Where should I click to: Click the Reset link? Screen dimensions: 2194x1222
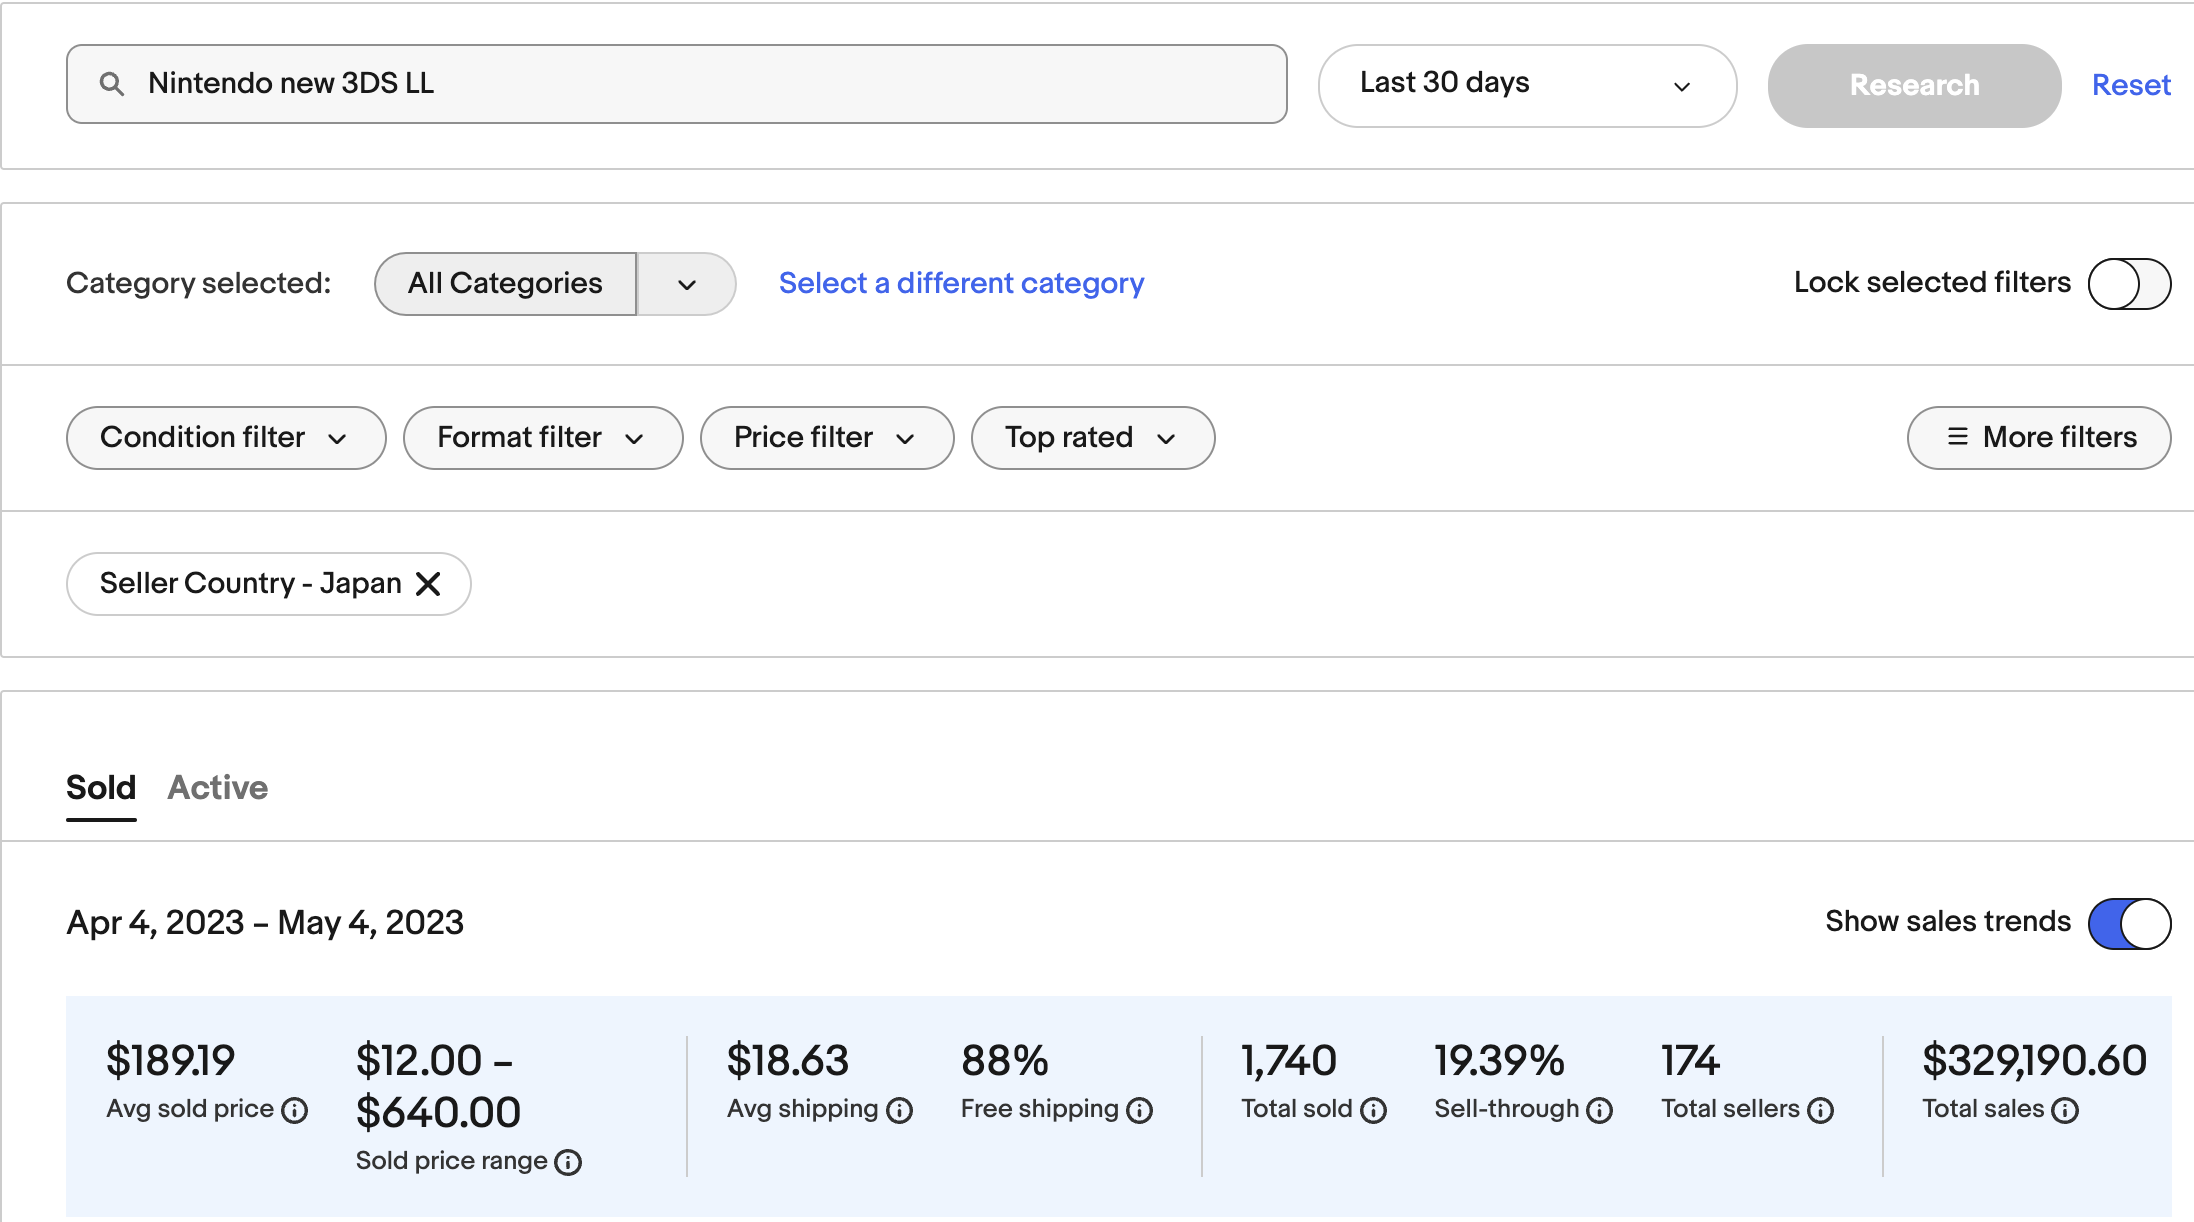pyautogui.click(x=2131, y=85)
